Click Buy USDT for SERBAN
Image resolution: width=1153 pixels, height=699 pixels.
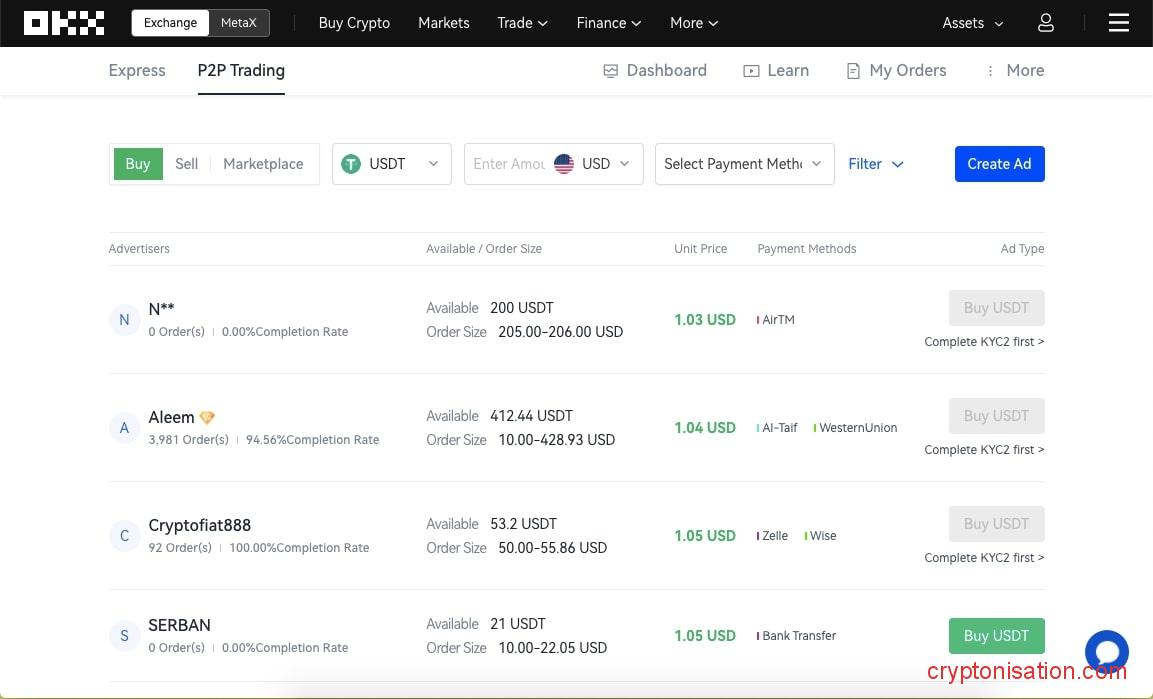[x=996, y=636]
